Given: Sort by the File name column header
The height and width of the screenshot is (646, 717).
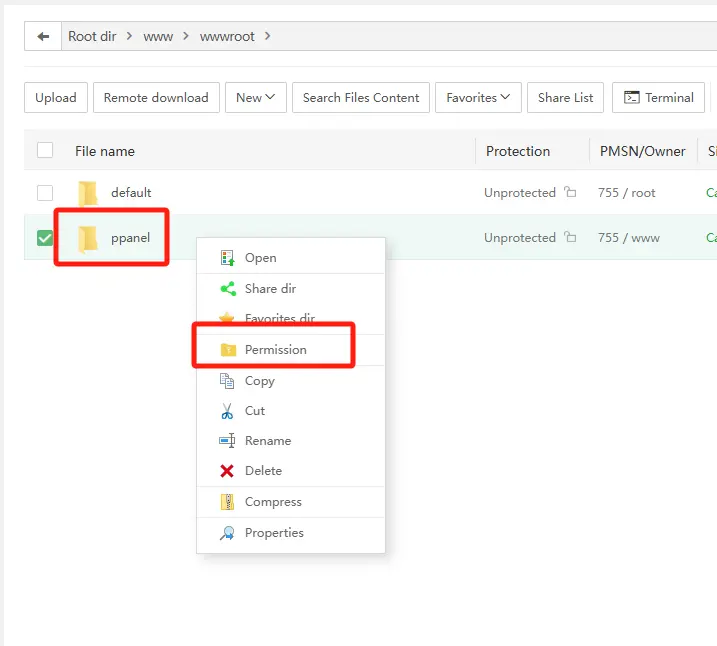Looking at the screenshot, I should [x=105, y=151].
